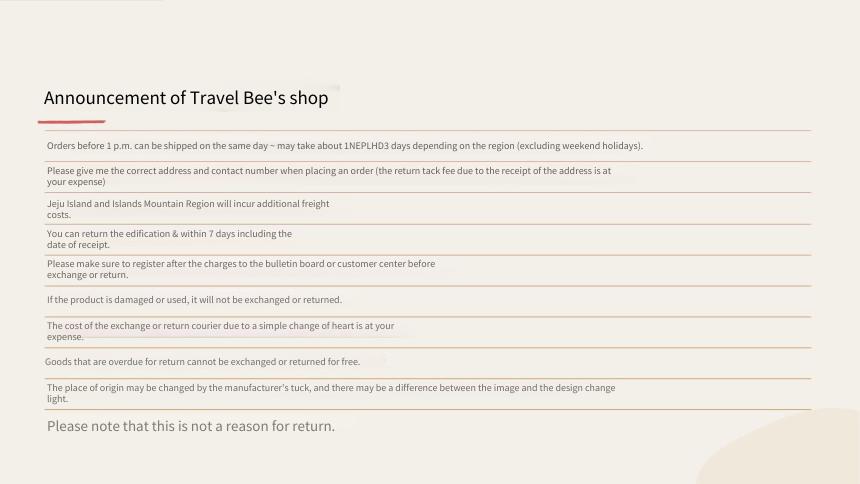Click 'exchange or return.' continuation text

87,275
